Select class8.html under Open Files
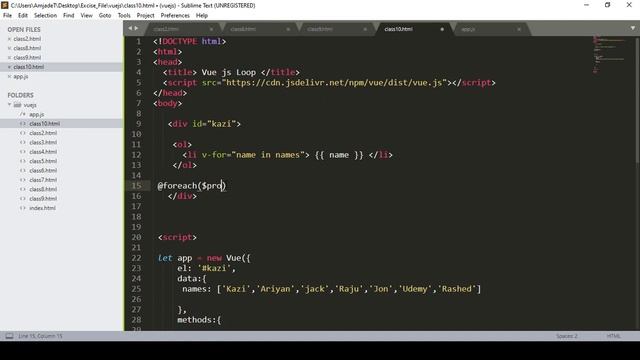Viewport: 640px width, 360px height. pyautogui.click(x=27, y=48)
